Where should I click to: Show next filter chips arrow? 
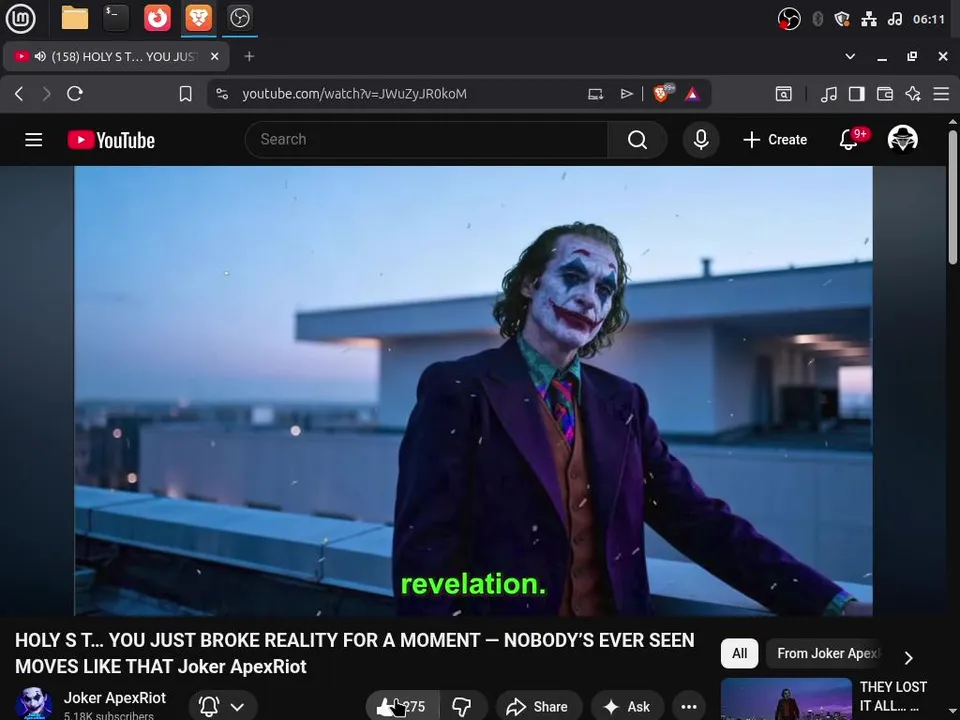pos(909,657)
